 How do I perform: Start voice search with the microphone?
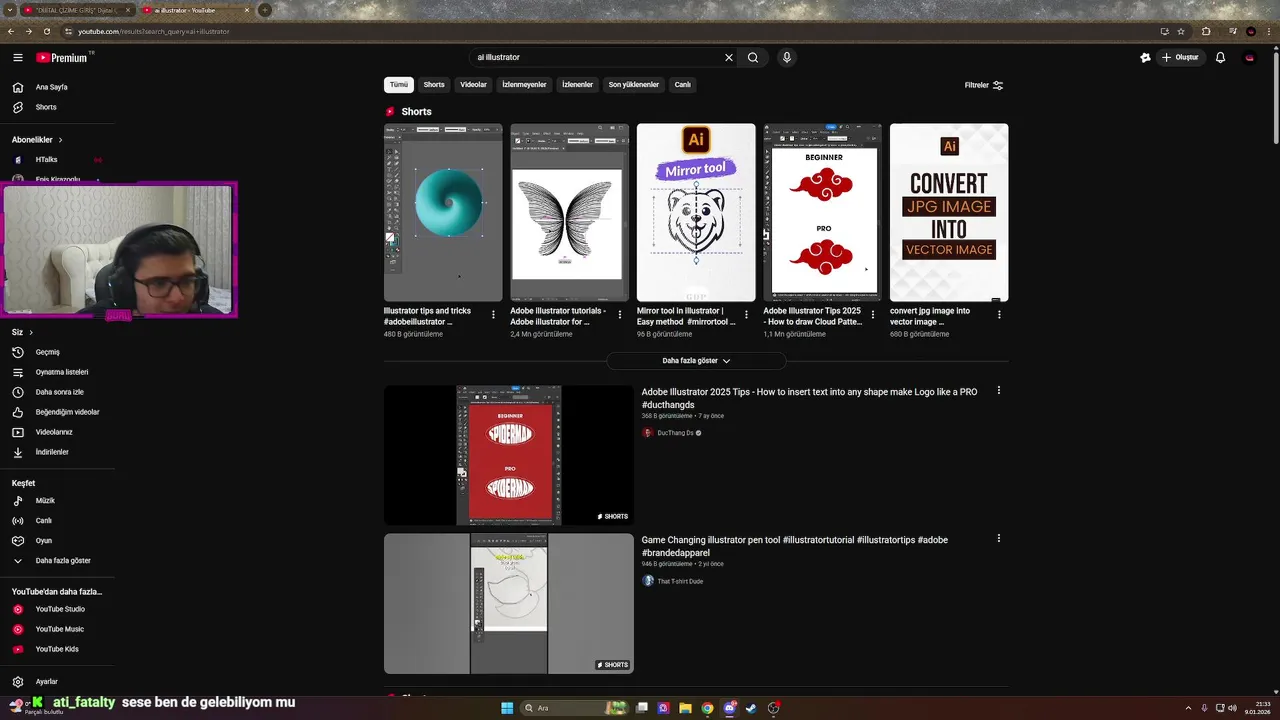(x=787, y=57)
